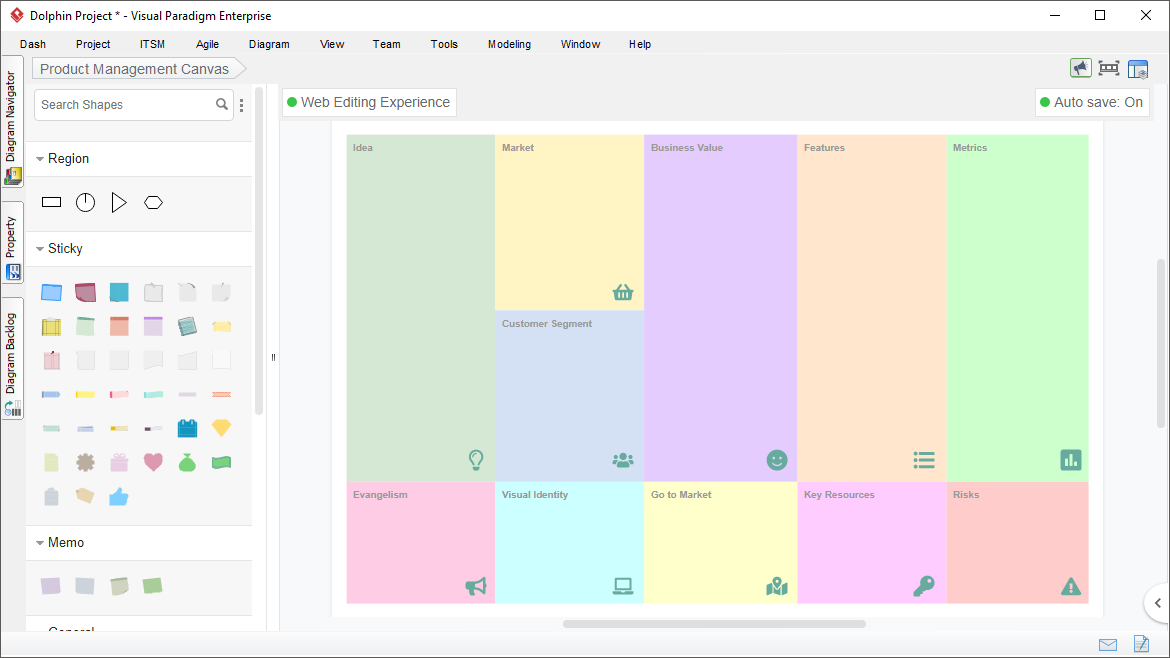Pick the blue calendar sticky shape
The height and width of the screenshot is (658, 1170).
187,428
